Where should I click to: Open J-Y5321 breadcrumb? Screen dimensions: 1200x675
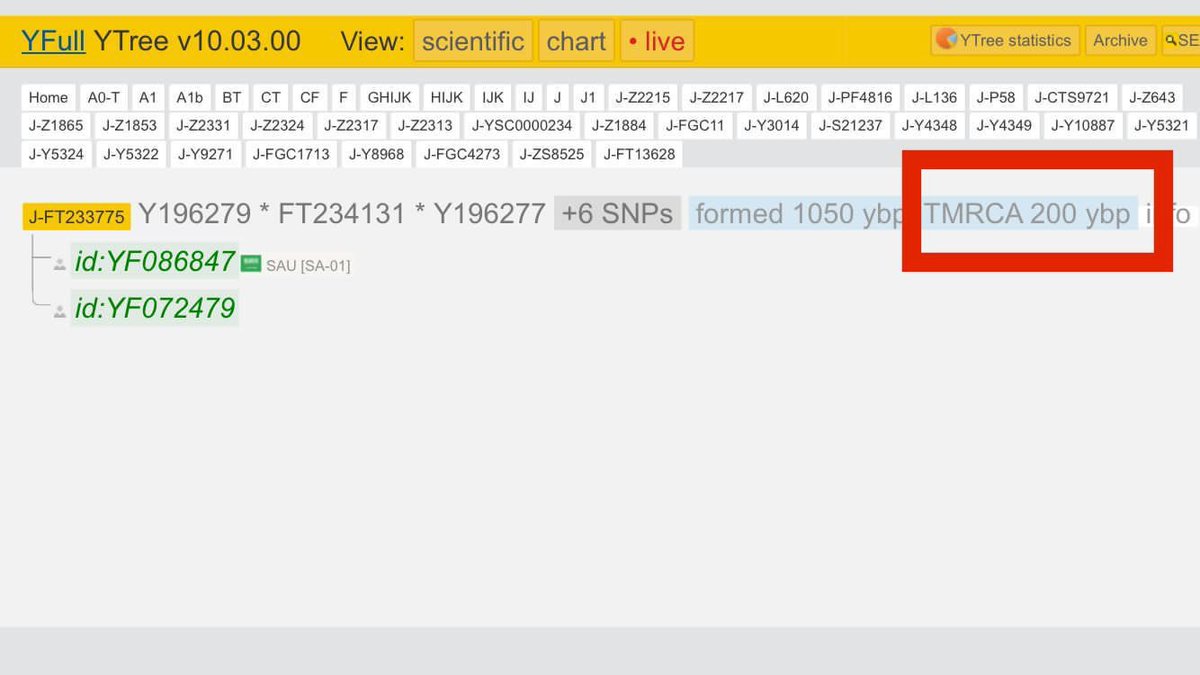click(1161, 125)
